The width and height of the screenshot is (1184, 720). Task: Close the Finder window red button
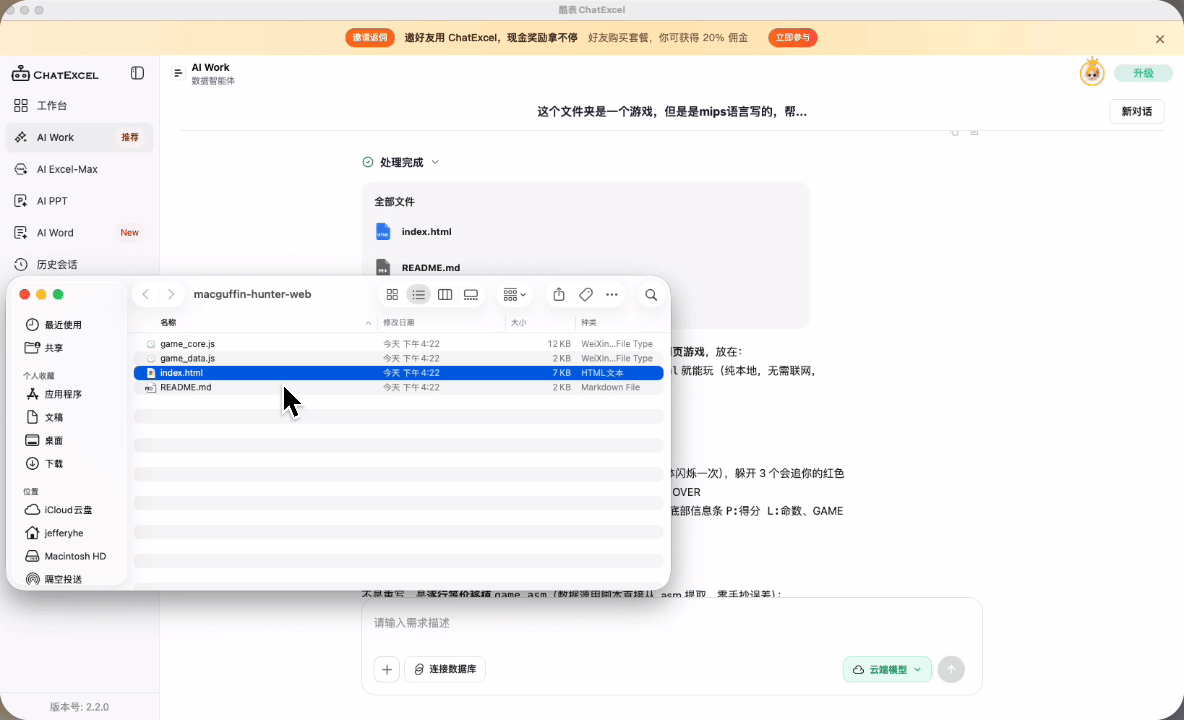coord(24,294)
